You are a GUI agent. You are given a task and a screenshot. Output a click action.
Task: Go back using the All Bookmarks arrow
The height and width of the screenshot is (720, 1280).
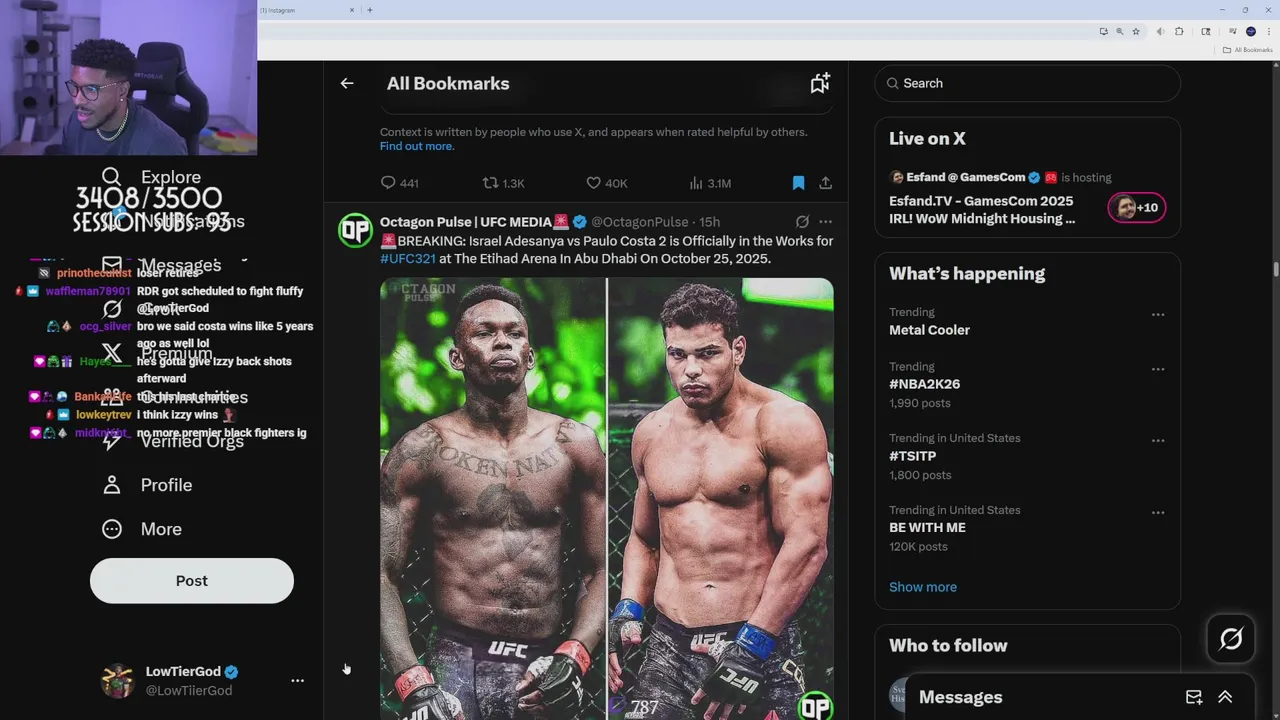pos(347,84)
